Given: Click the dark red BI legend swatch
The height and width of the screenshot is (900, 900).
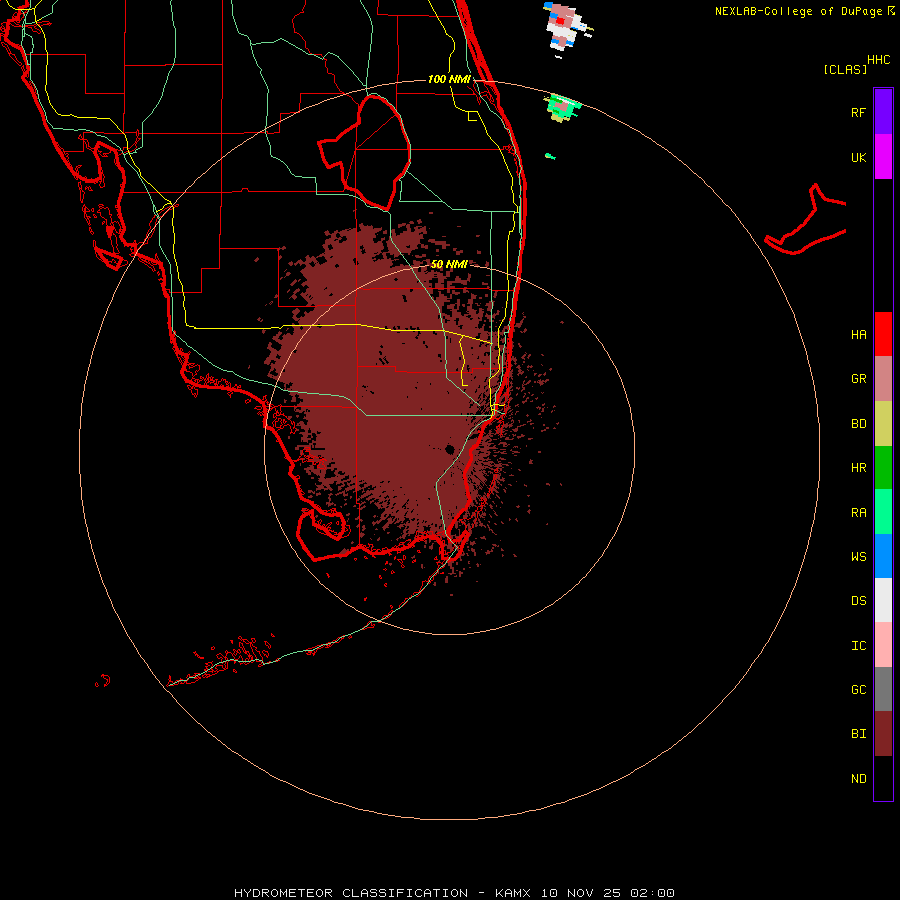Looking at the screenshot, I should coord(883,734).
